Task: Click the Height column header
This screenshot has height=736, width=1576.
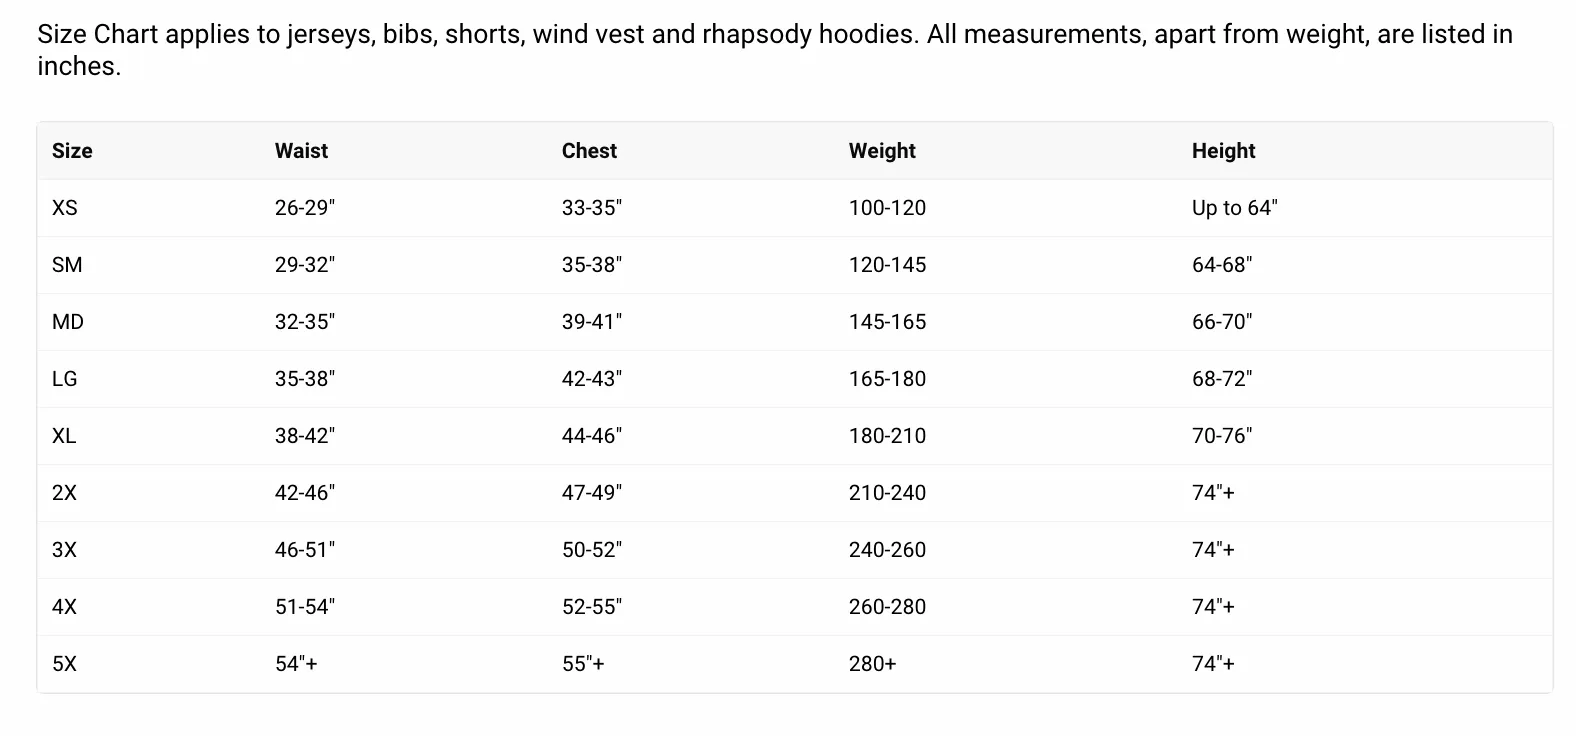Action: (1223, 151)
